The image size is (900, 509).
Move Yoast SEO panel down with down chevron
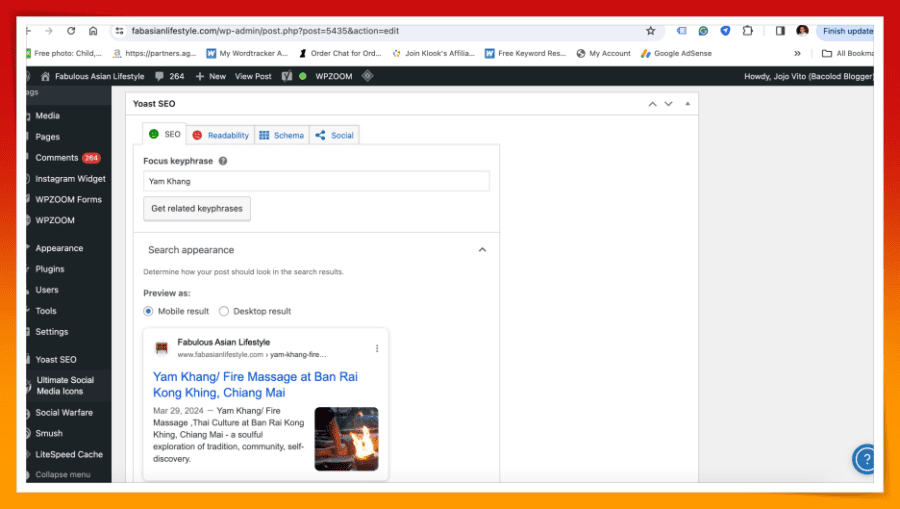pyautogui.click(x=668, y=104)
